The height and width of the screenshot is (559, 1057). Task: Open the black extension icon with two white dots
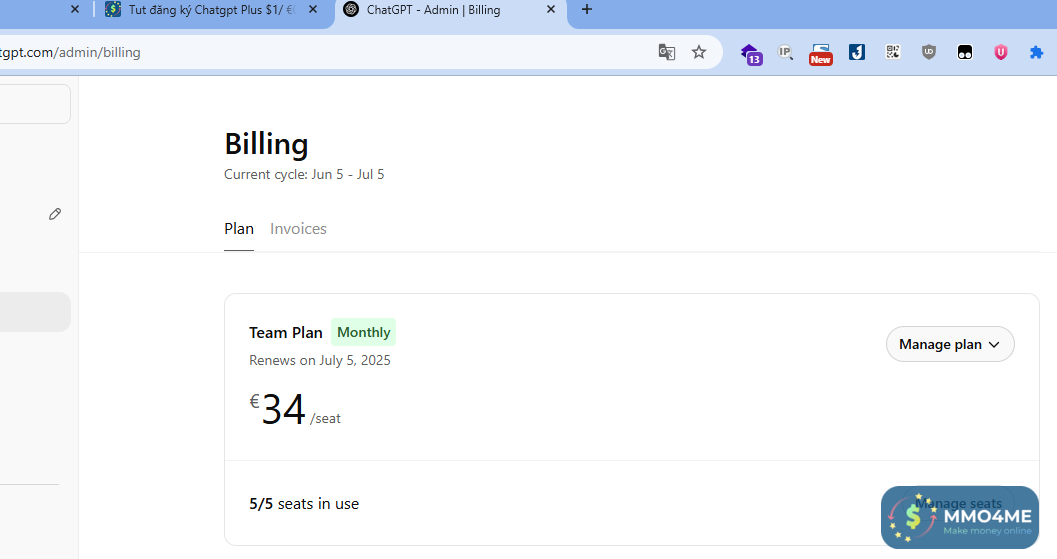(x=965, y=52)
